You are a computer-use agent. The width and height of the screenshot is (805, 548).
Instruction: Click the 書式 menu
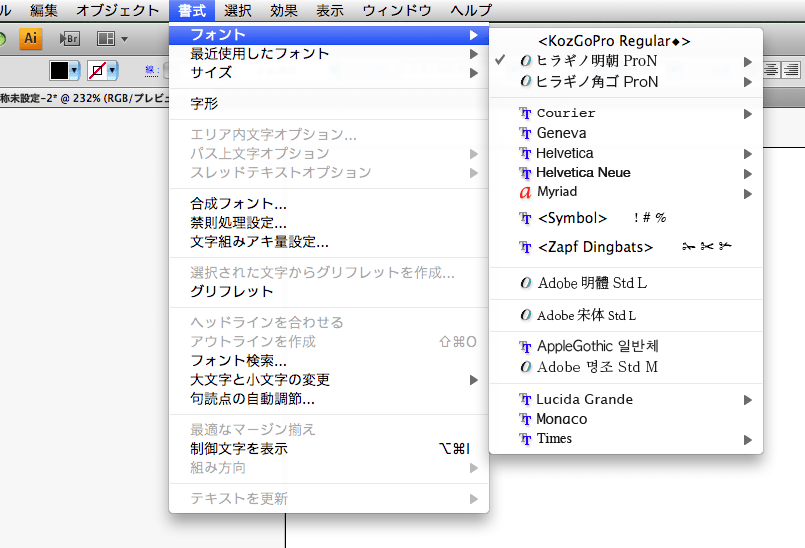pyautogui.click(x=192, y=10)
